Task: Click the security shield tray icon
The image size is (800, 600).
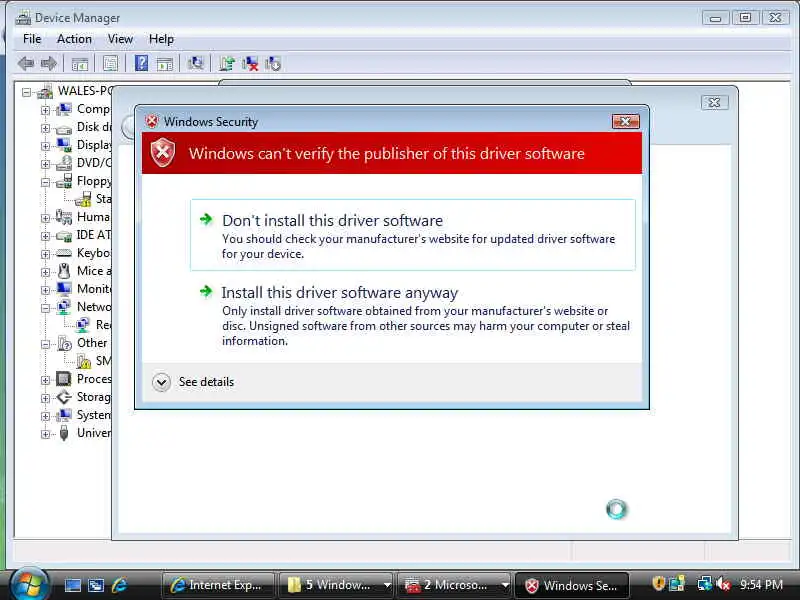Action: click(x=658, y=584)
